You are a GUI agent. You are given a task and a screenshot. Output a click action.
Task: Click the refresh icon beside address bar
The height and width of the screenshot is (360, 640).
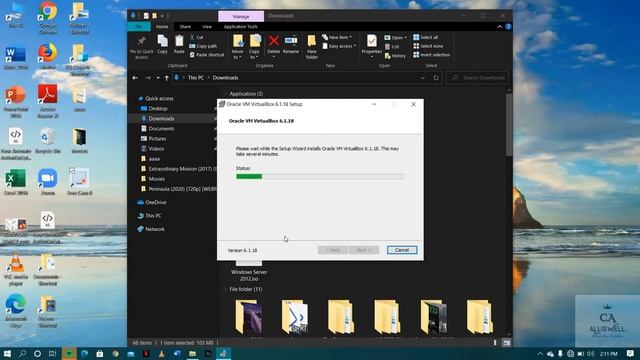436,78
